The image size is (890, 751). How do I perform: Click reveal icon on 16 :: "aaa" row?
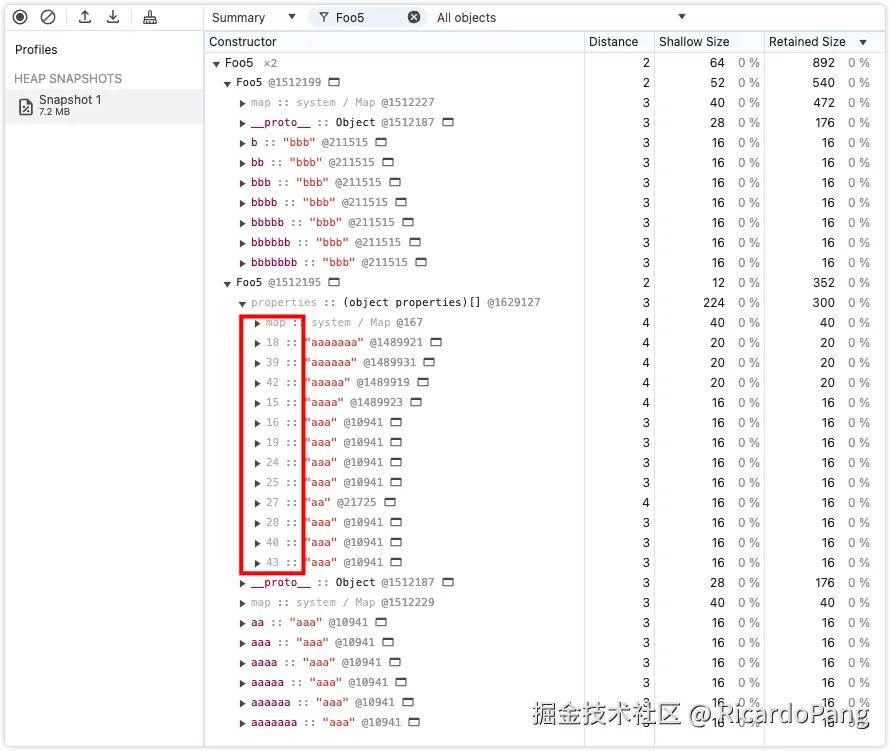(396, 422)
